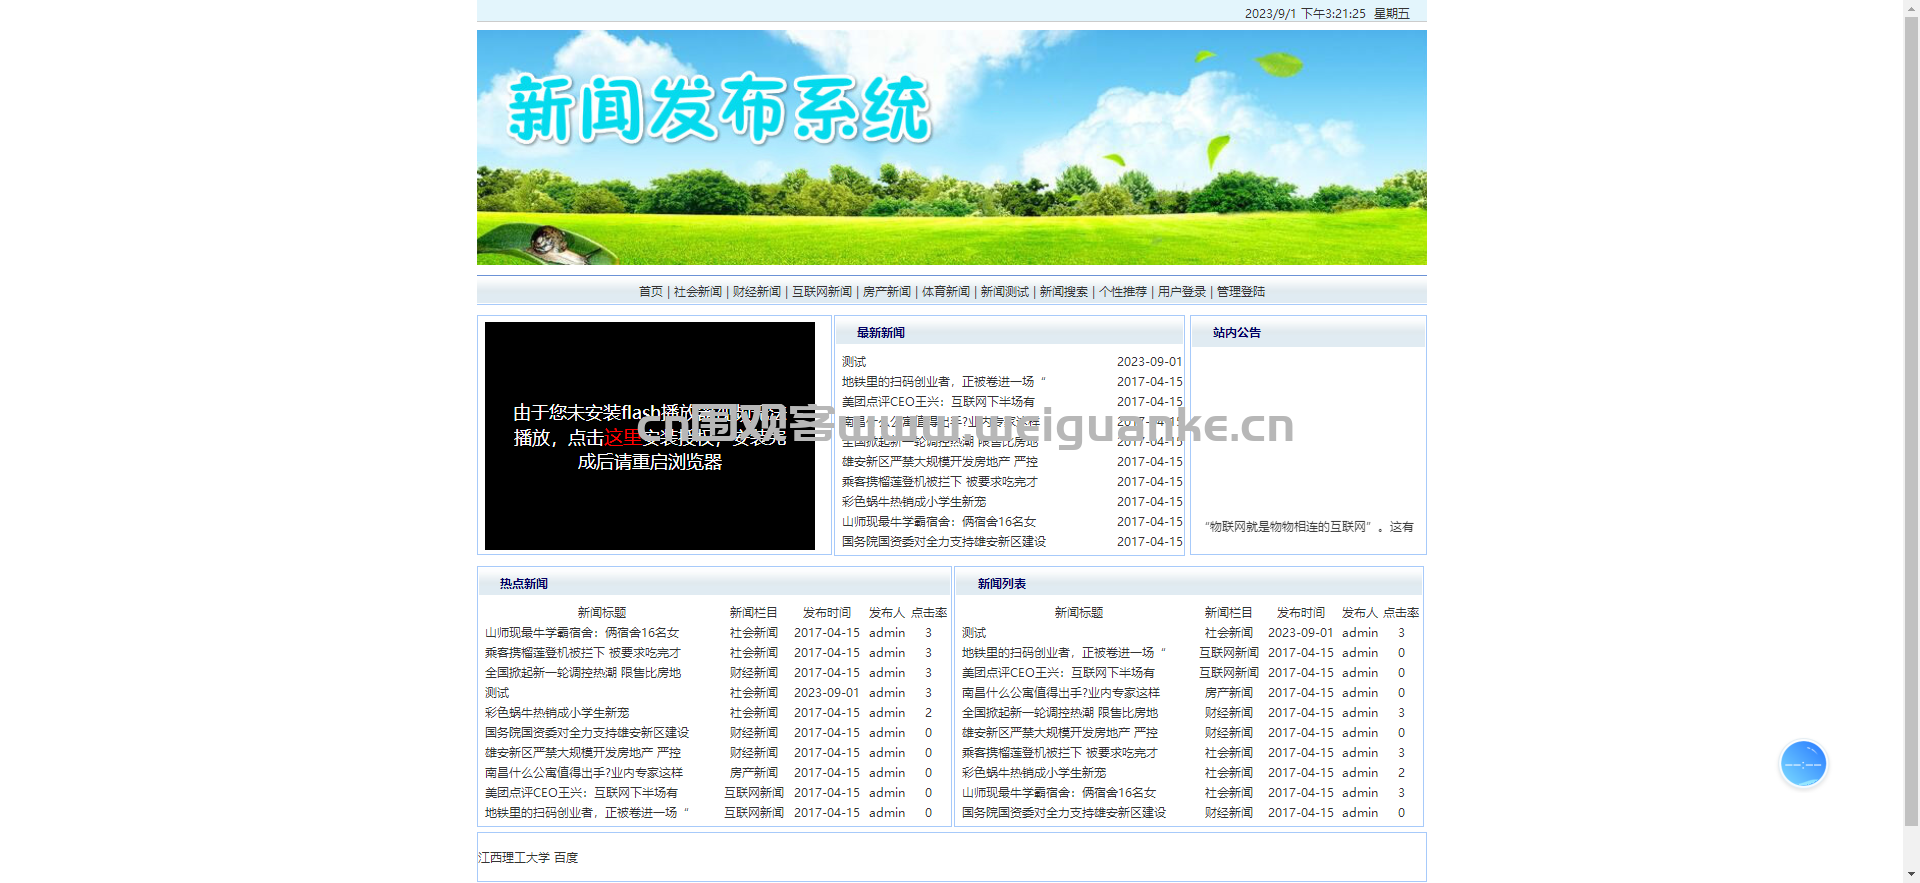Open 全国掀起新一轮调控热潮 in the 热点新闻 table
This screenshot has width=1920, height=883.
pos(583,673)
